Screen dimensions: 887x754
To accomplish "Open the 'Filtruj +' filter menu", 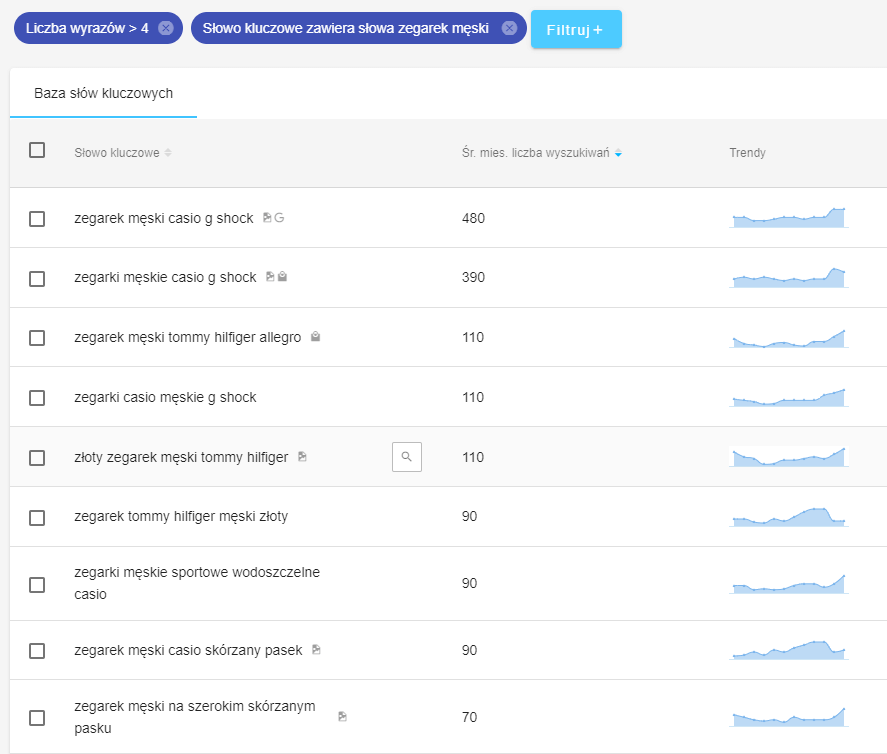I will pos(576,29).
